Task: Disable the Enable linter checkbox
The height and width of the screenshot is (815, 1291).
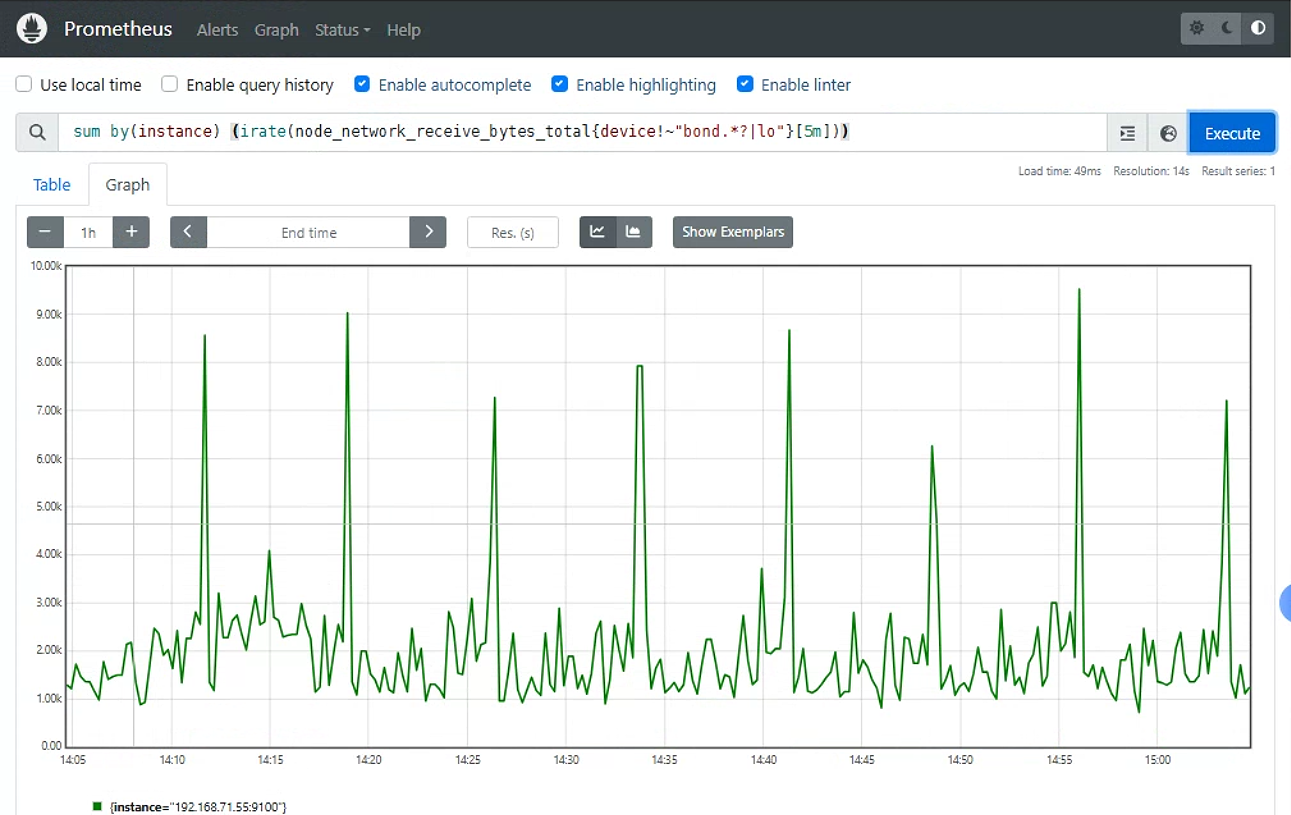Action: 745,85
